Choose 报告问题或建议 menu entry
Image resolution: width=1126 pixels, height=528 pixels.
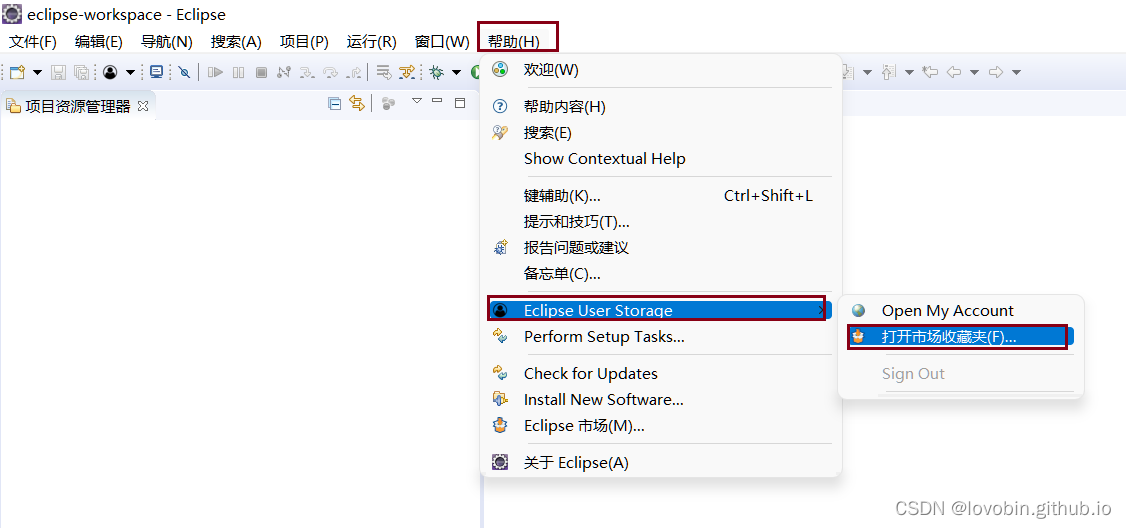[x=661, y=248]
